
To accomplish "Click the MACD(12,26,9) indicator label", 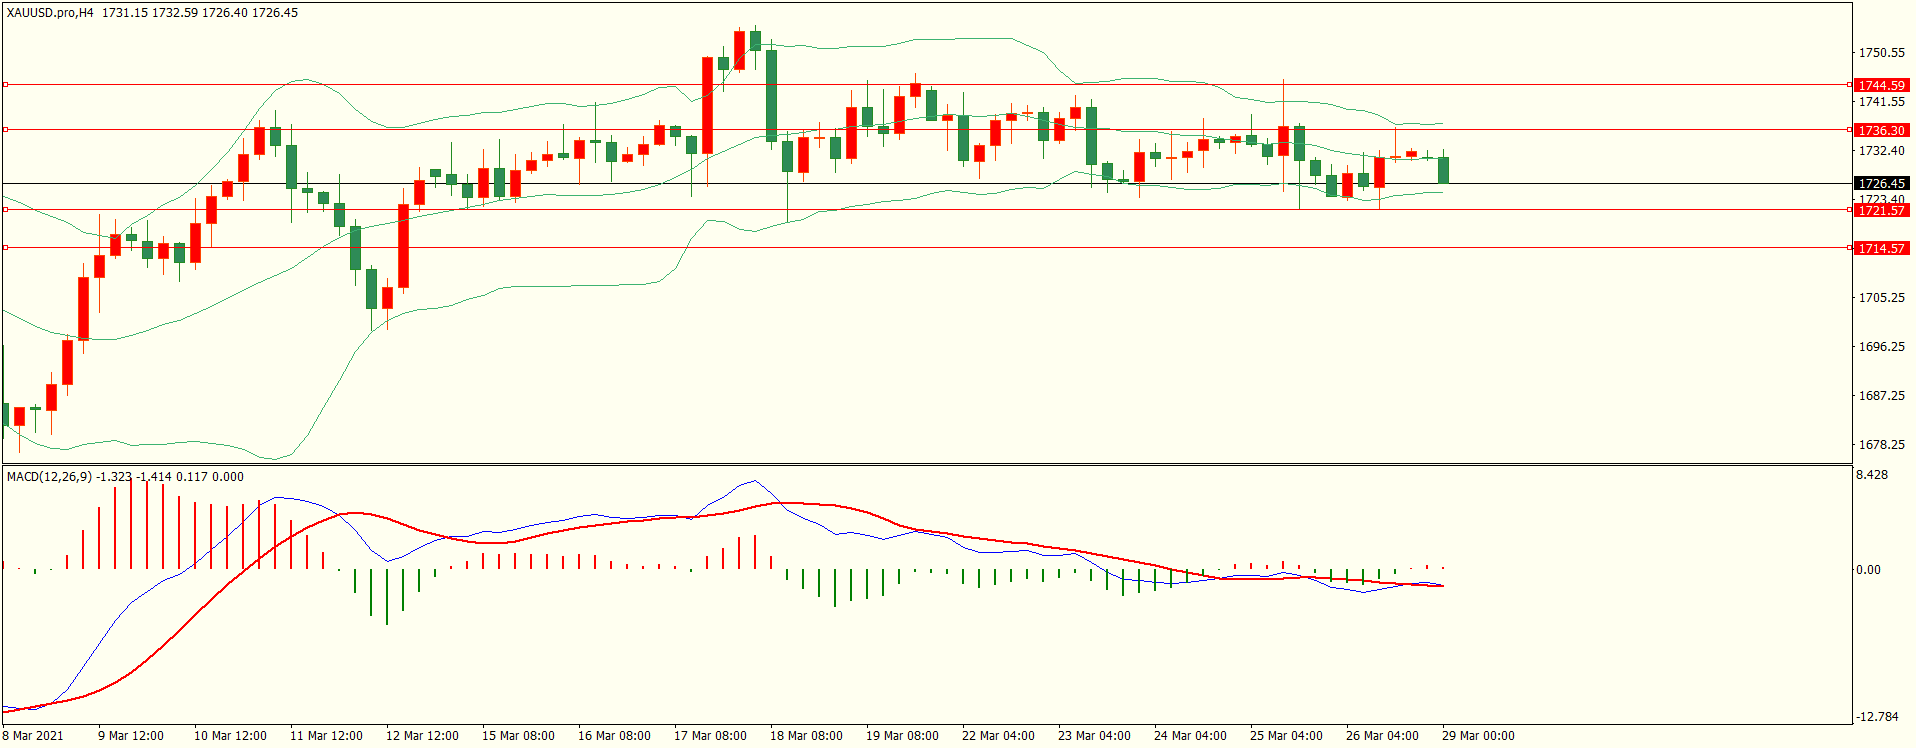I will (x=49, y=477).
